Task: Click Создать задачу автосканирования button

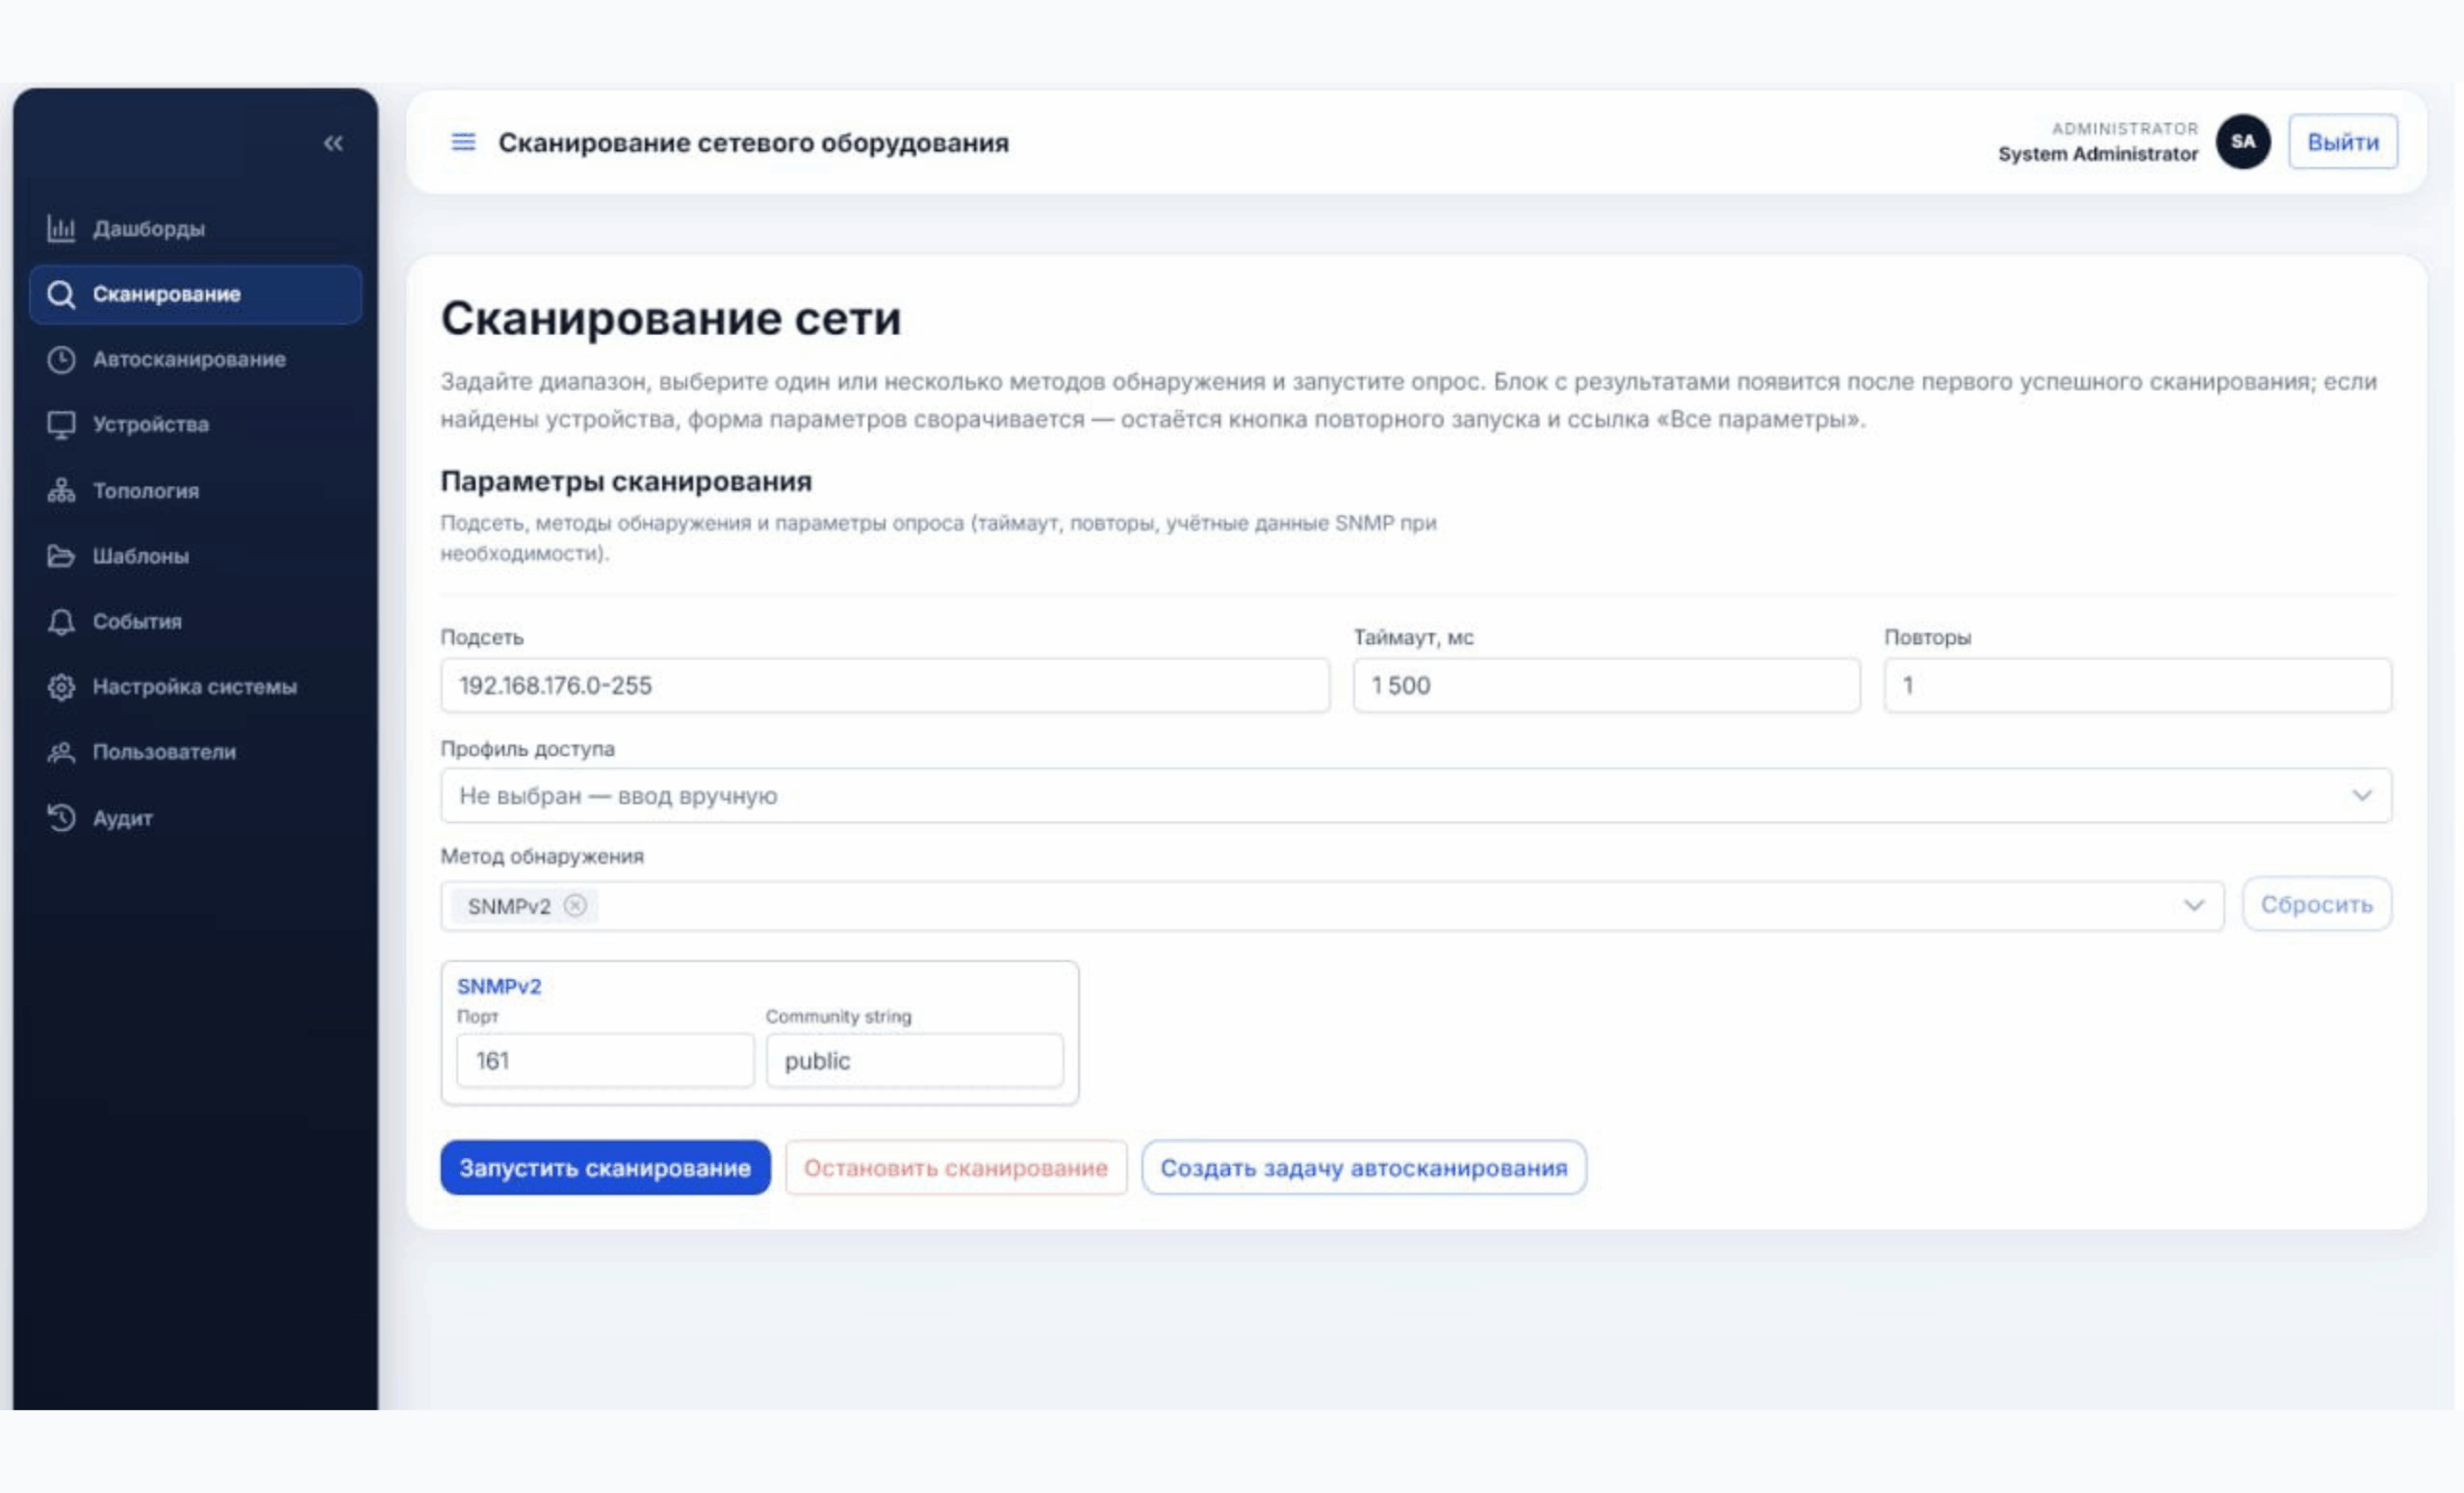Action: point(1364,1167)
